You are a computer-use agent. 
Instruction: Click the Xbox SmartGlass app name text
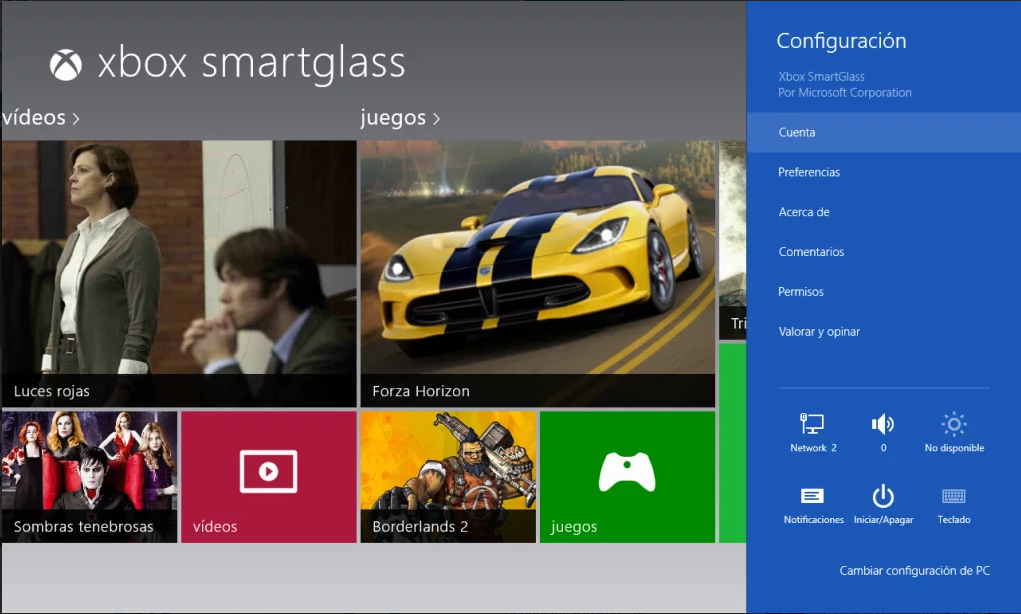pyautogui.click(x=821, y=76)
